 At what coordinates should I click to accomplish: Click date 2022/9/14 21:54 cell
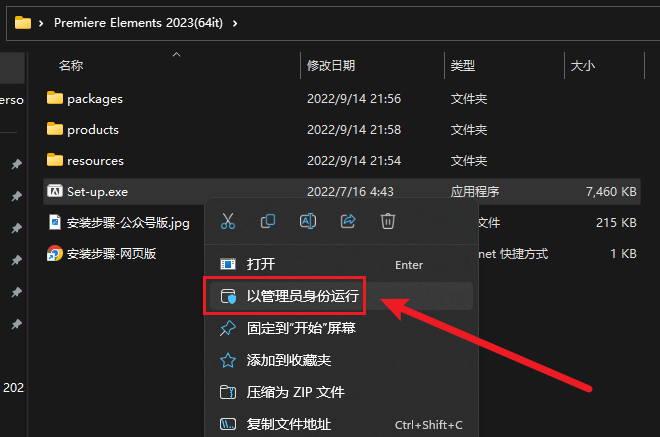coord(354,161)
